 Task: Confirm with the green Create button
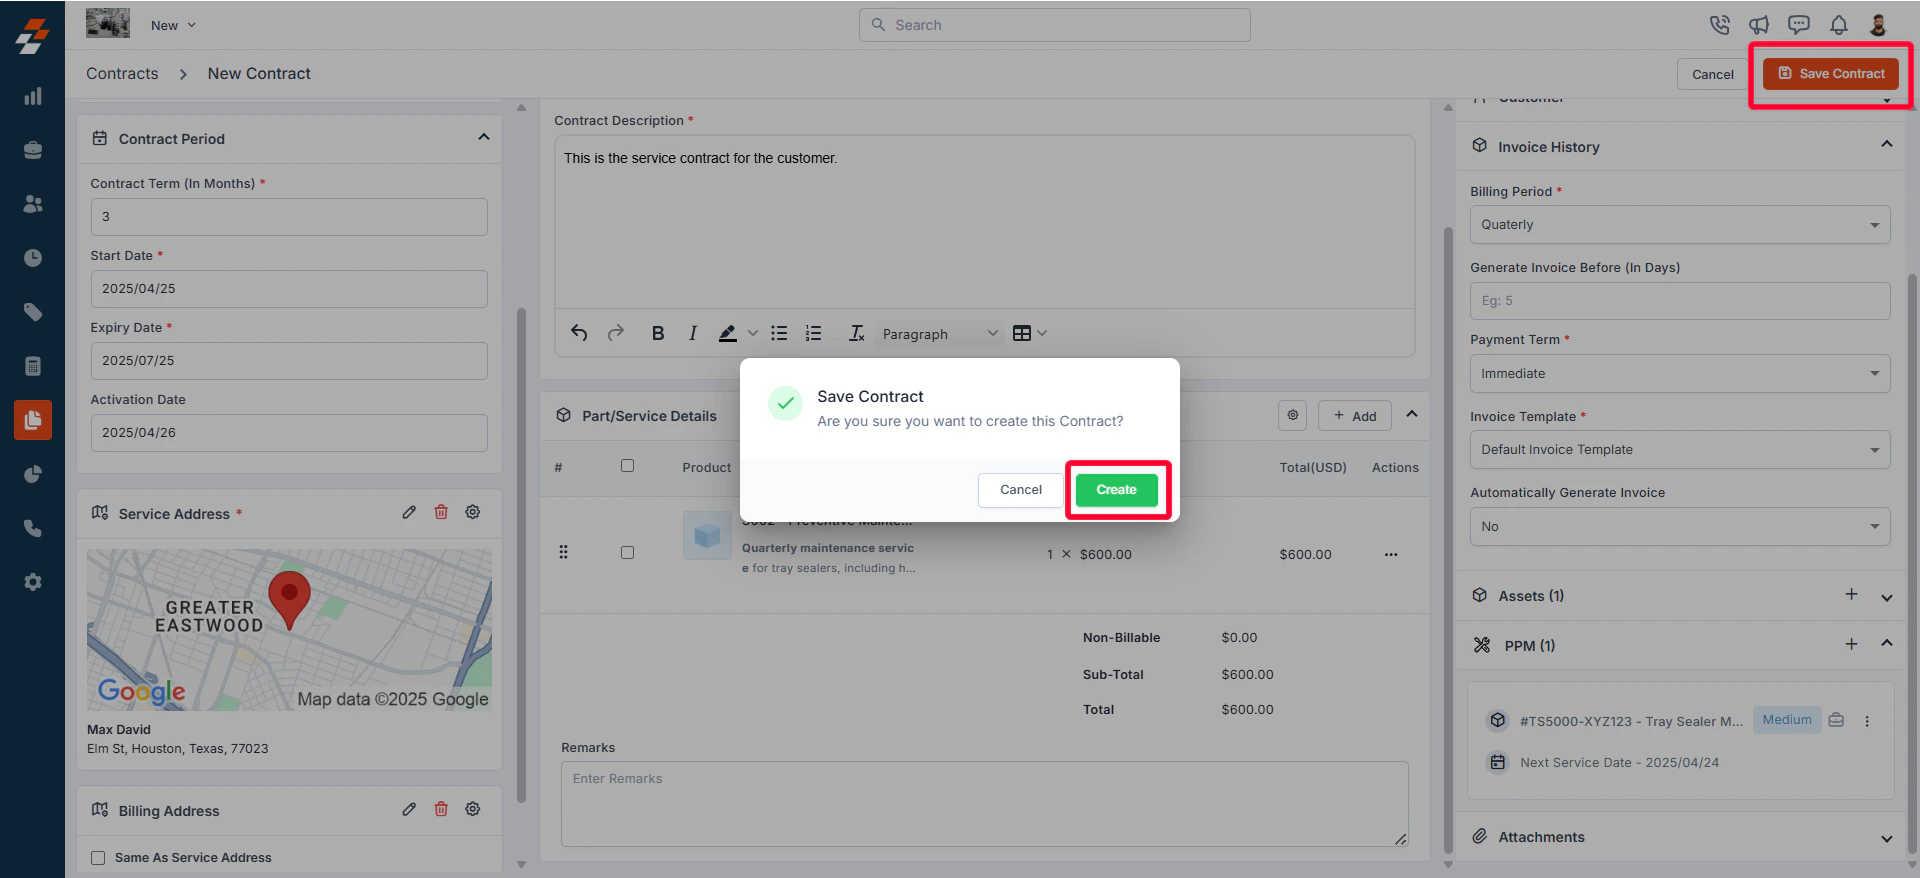tap(1116, 490)
